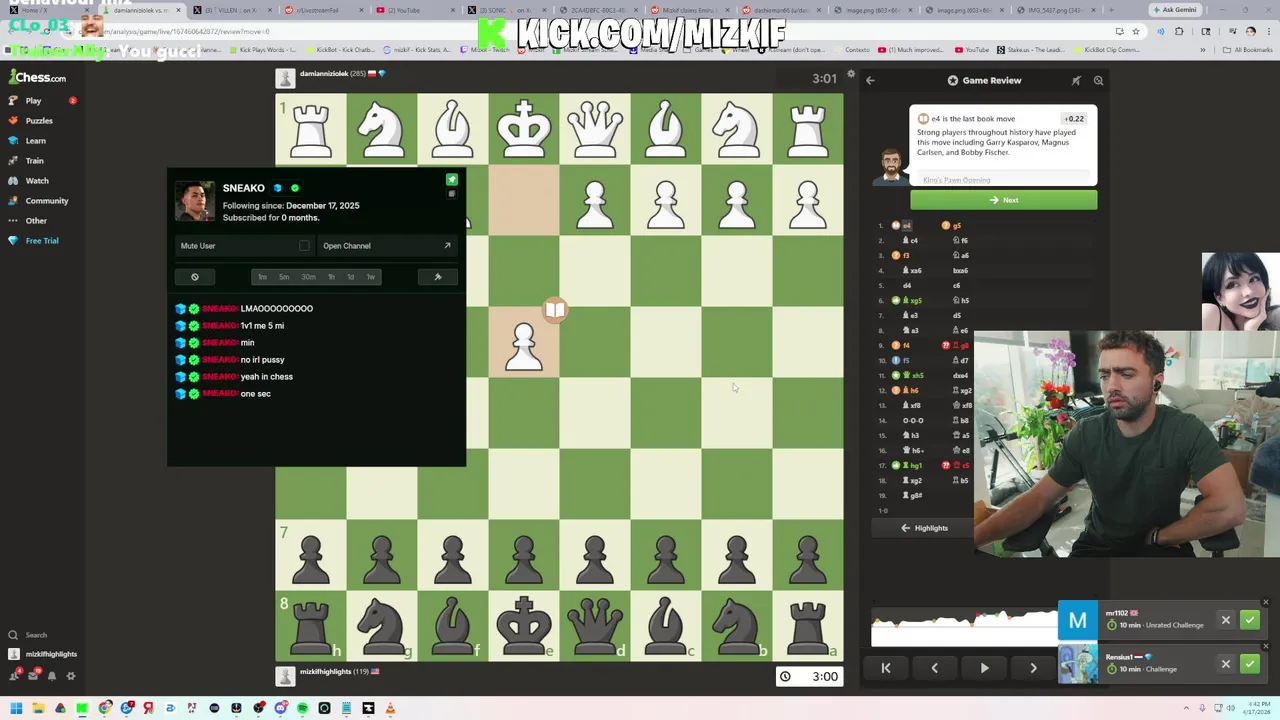1280x720 pixels.
Task: Click the green pin icon on user card
Action: click(451, 180)
